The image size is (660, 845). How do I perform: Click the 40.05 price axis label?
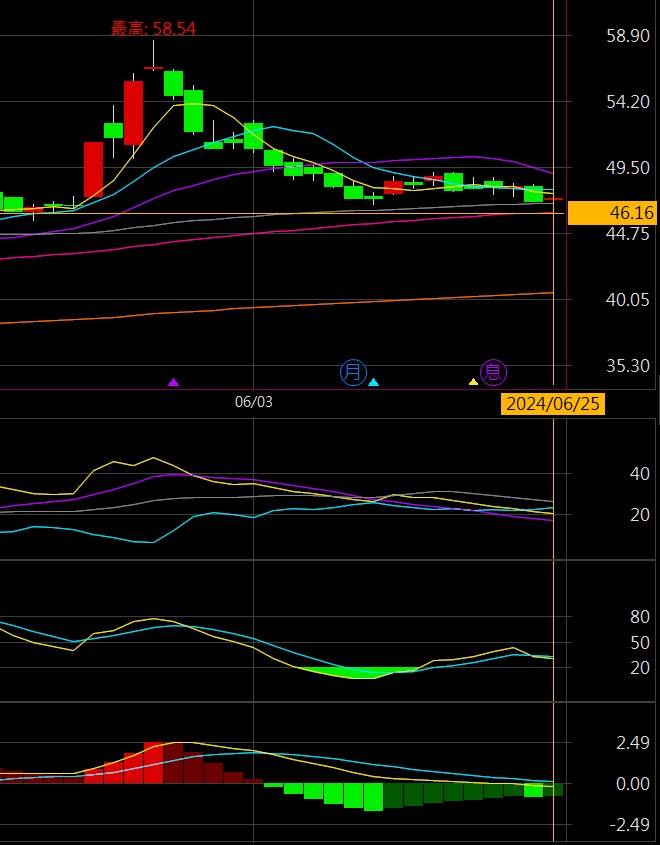coord(629,300)
